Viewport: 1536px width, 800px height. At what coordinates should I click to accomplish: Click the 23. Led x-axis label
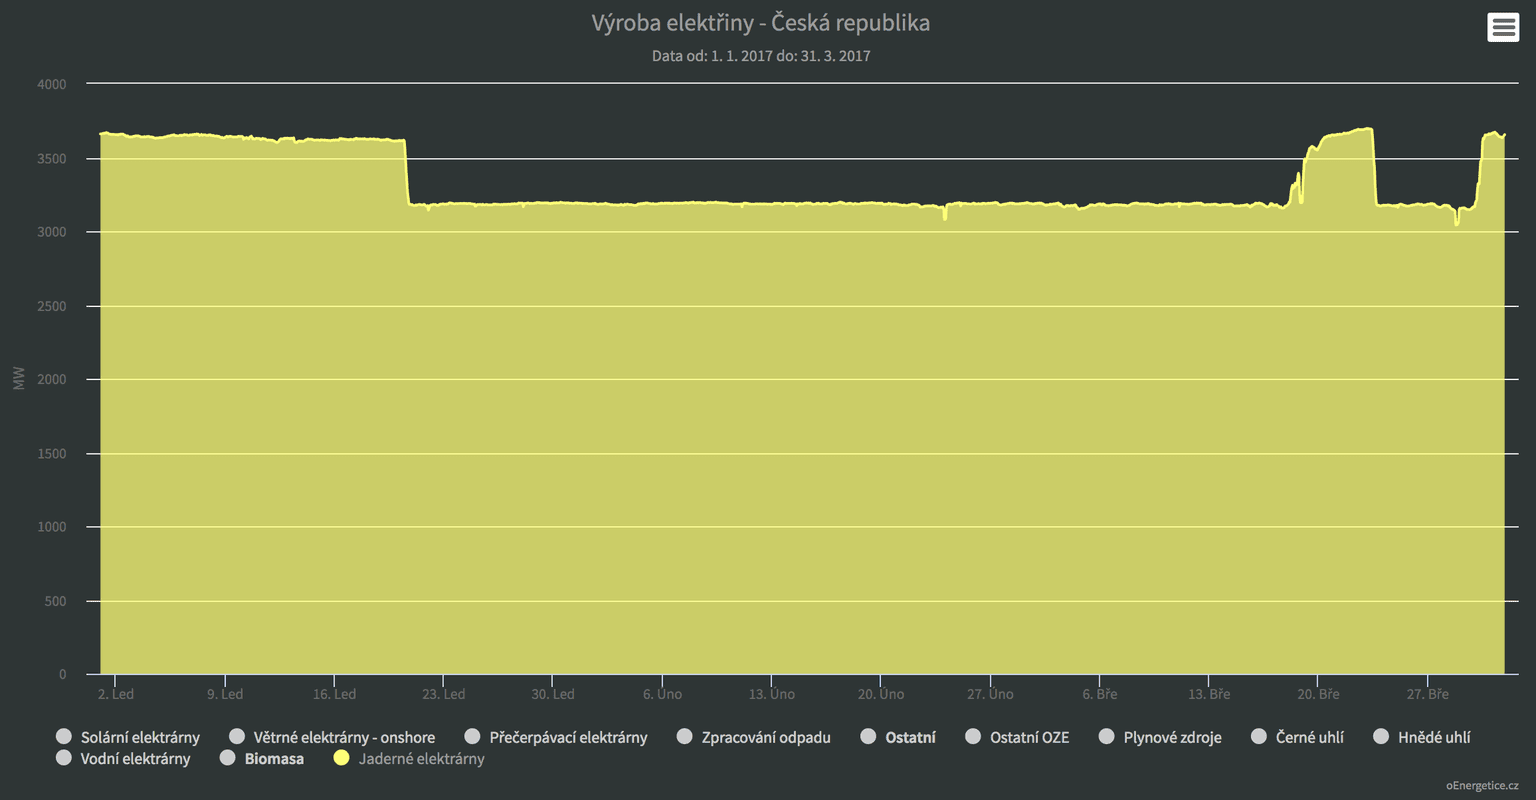pos(443,694)
